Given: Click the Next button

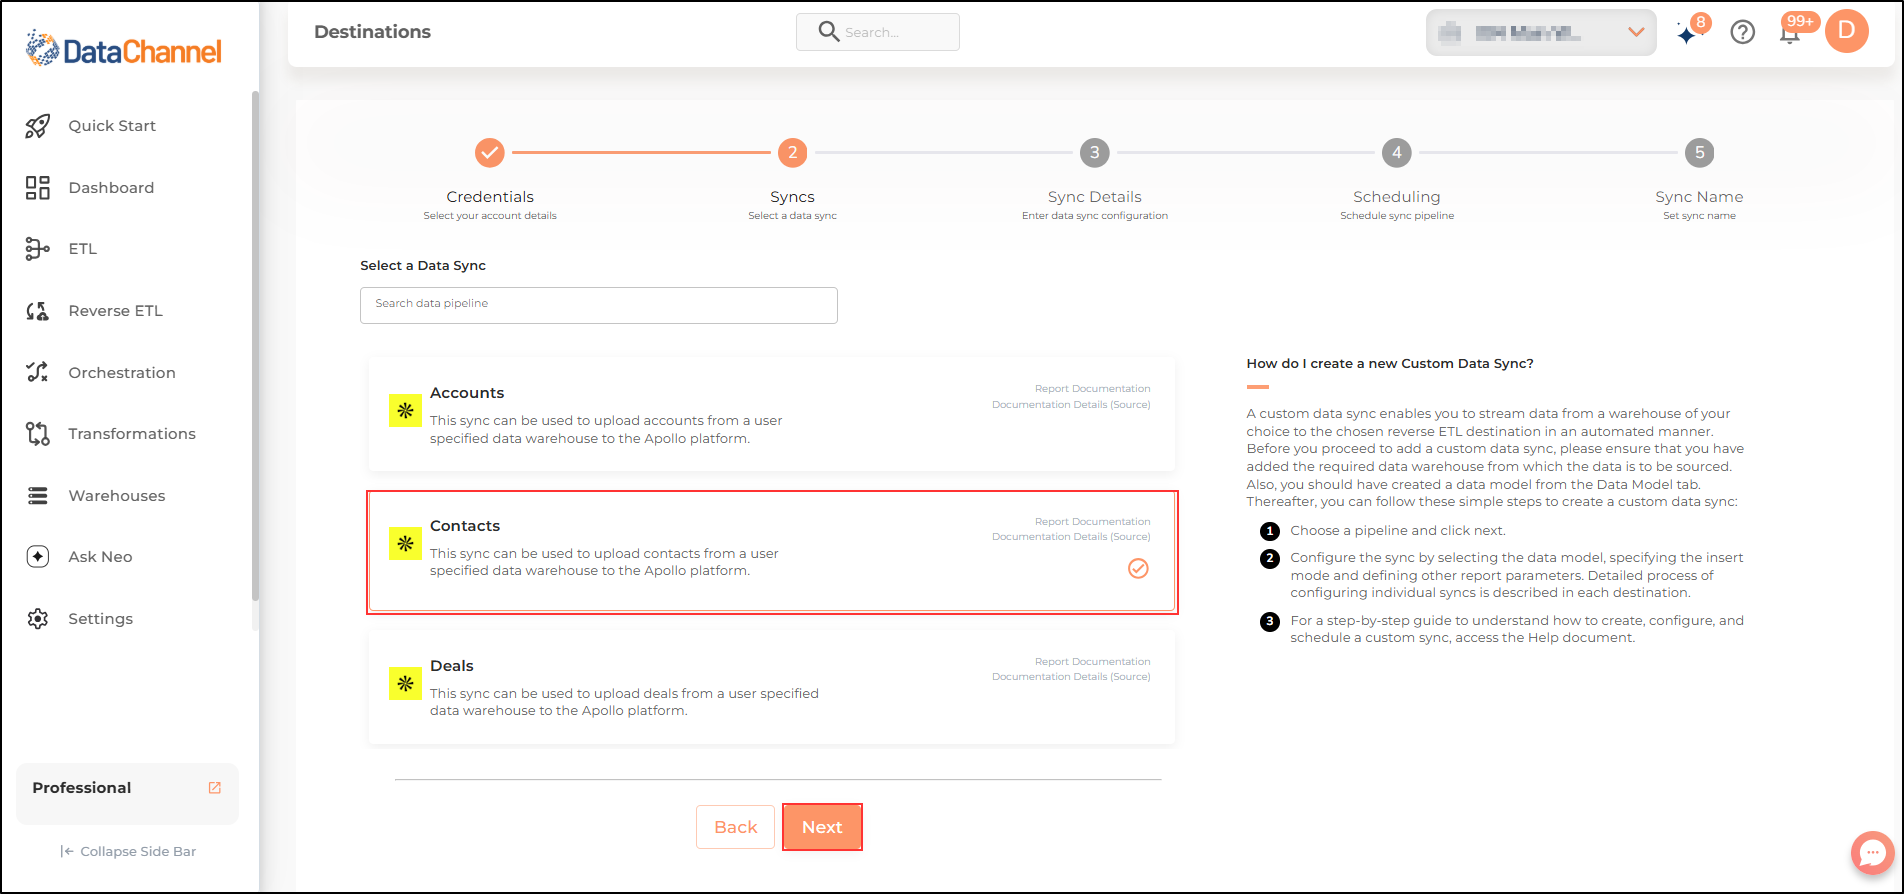Looking at the screenshot, I should pyautogui.click(x=822, y=827).
